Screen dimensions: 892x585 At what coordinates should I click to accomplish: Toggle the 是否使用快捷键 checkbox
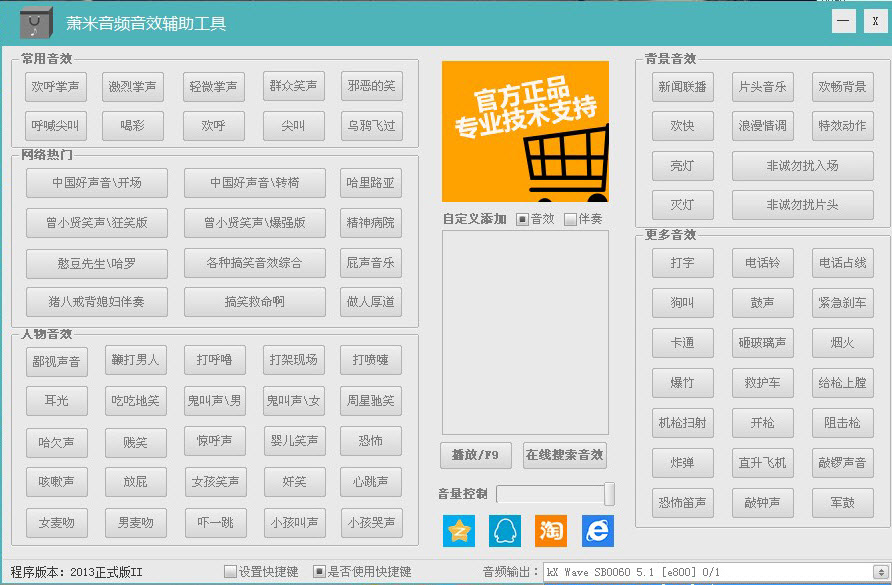pyautogui.click(x=320, y=572)
